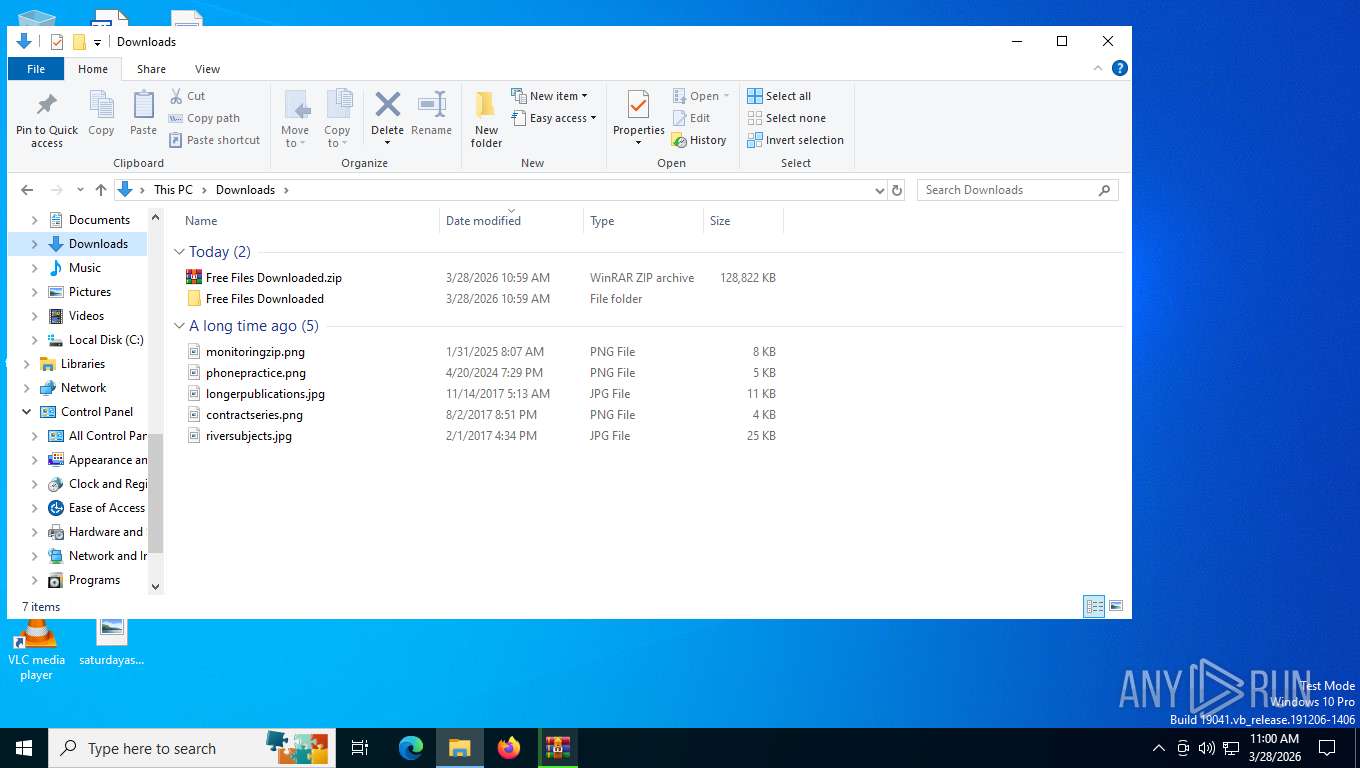This screenshot has width=1360, height=768.
Task: Select Pictures in navigation pane
Action: (90, 292)
